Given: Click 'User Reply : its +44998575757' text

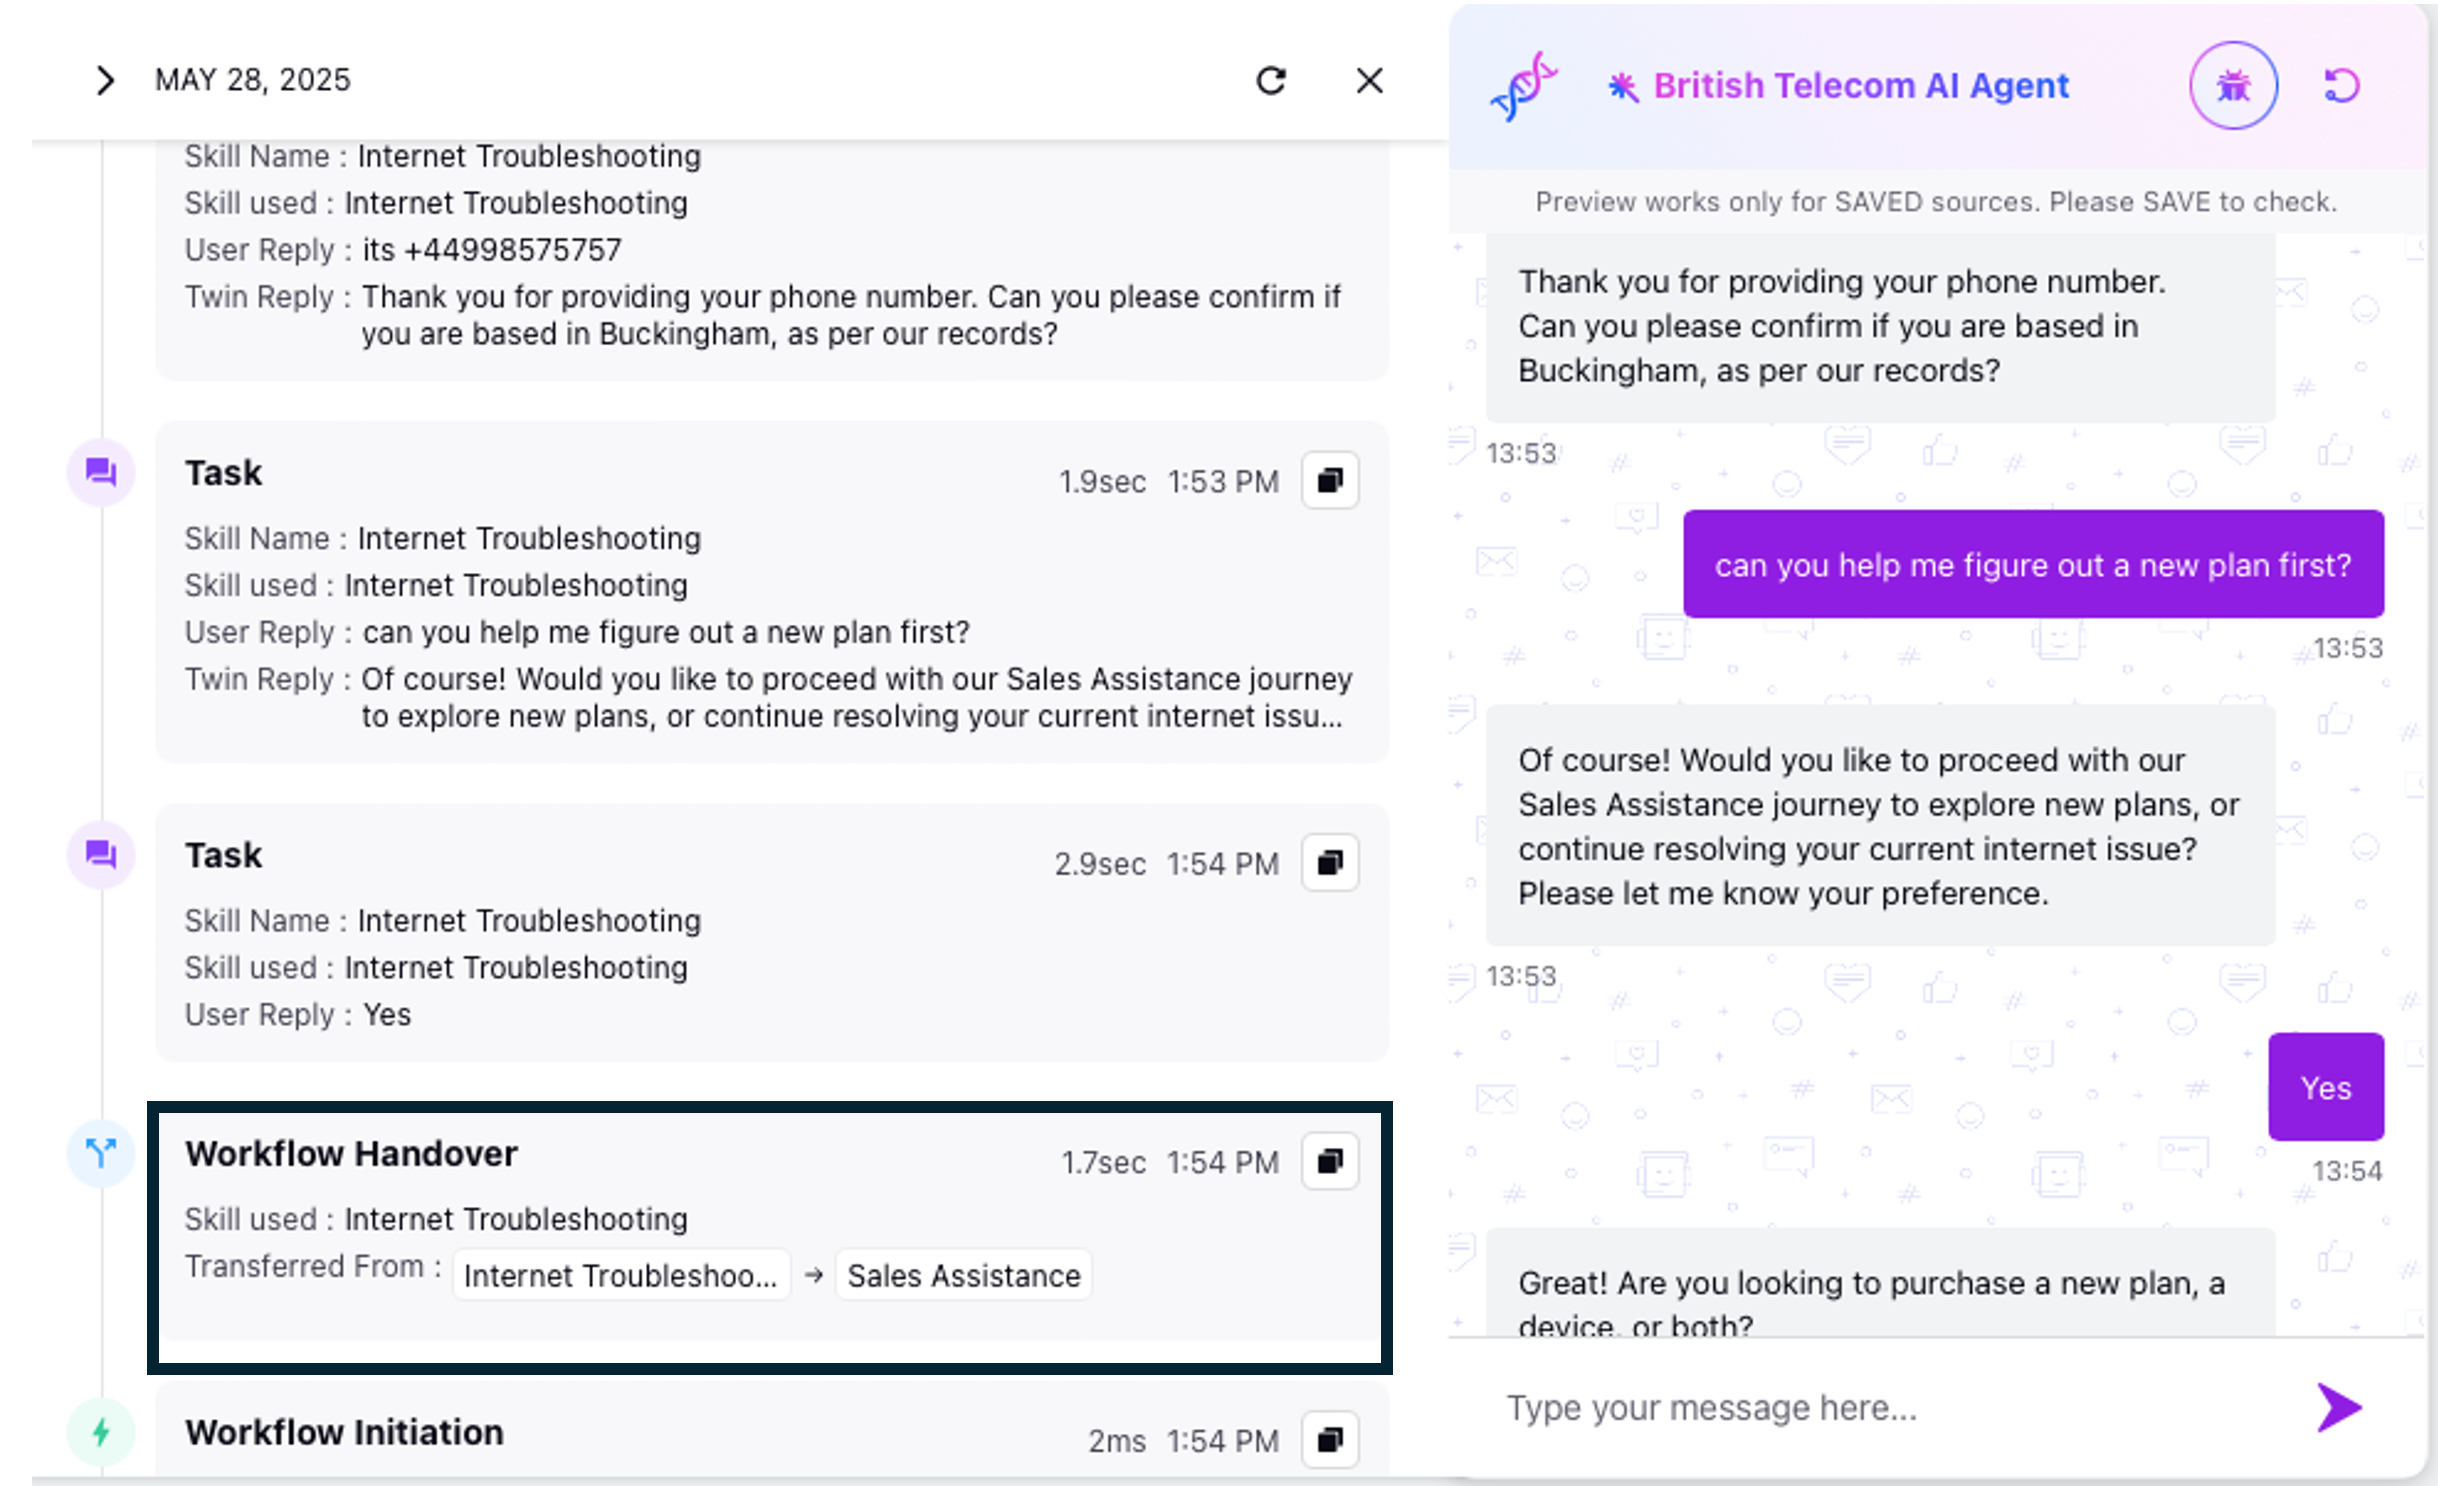Looking at the screenshot, I should [403, 250].
